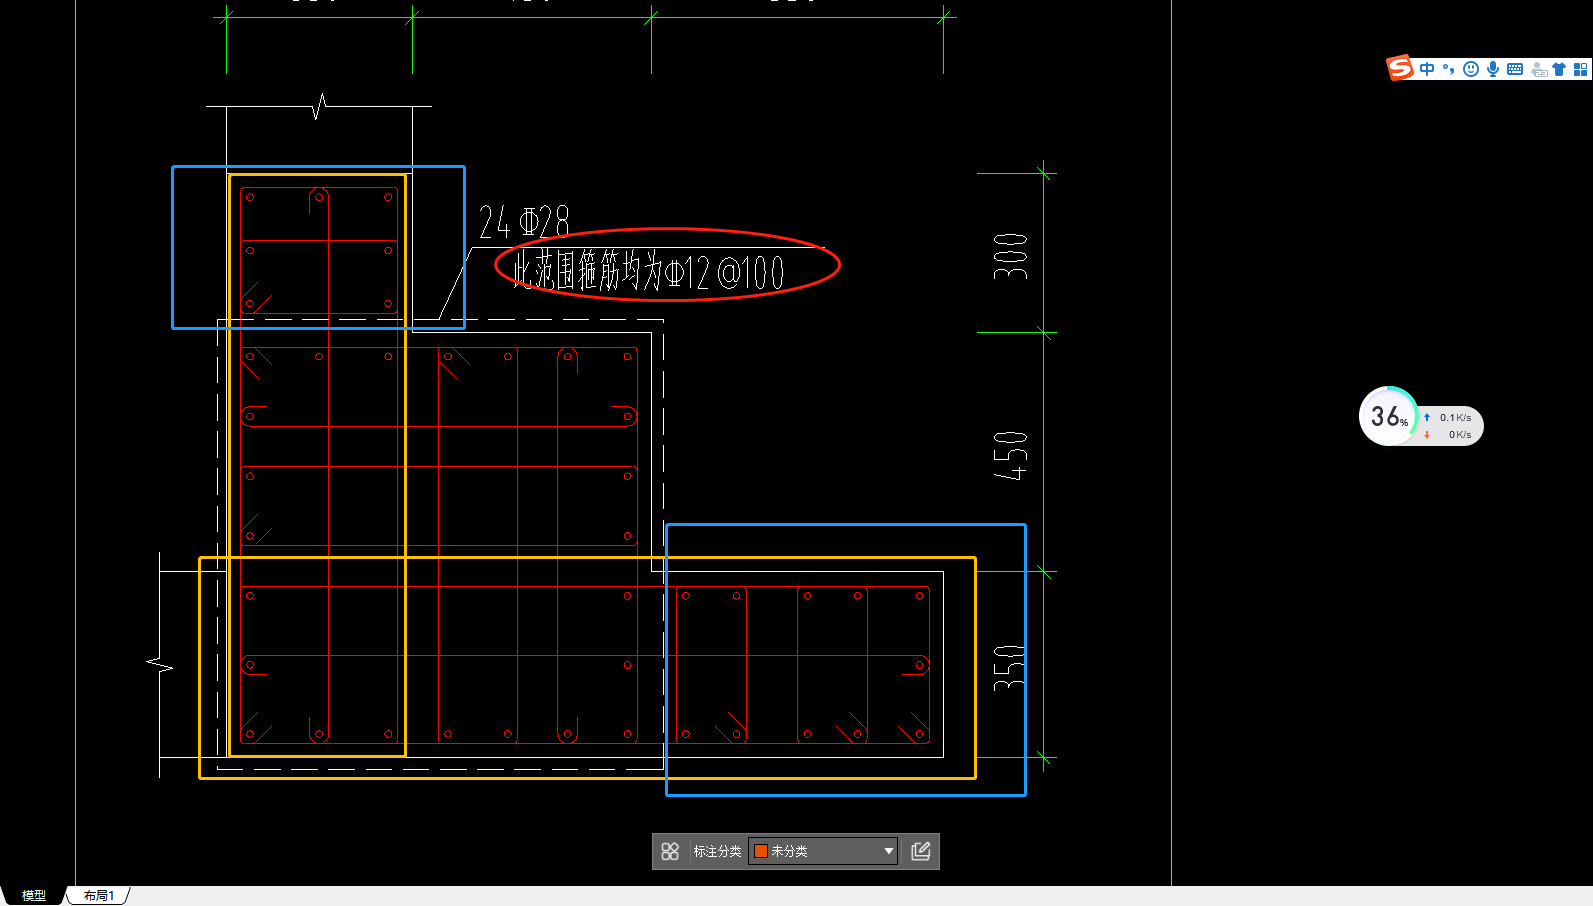The height and width of the screenshot is (906, 1593).
Task: Start voice input with microphone icon
Action: tap(1493, 69)
